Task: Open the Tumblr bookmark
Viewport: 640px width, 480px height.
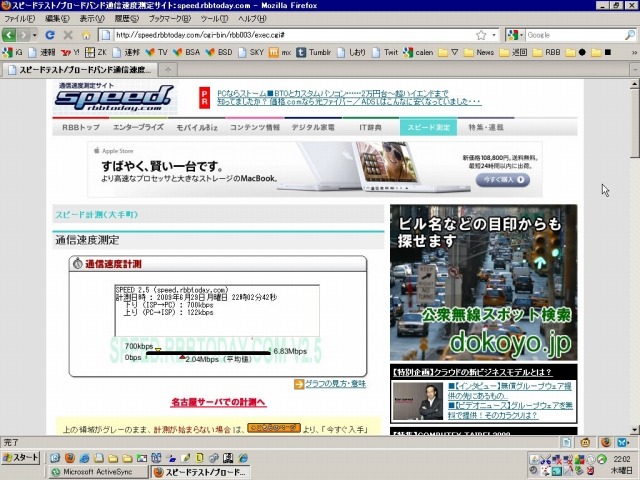Action: (313, 52)
